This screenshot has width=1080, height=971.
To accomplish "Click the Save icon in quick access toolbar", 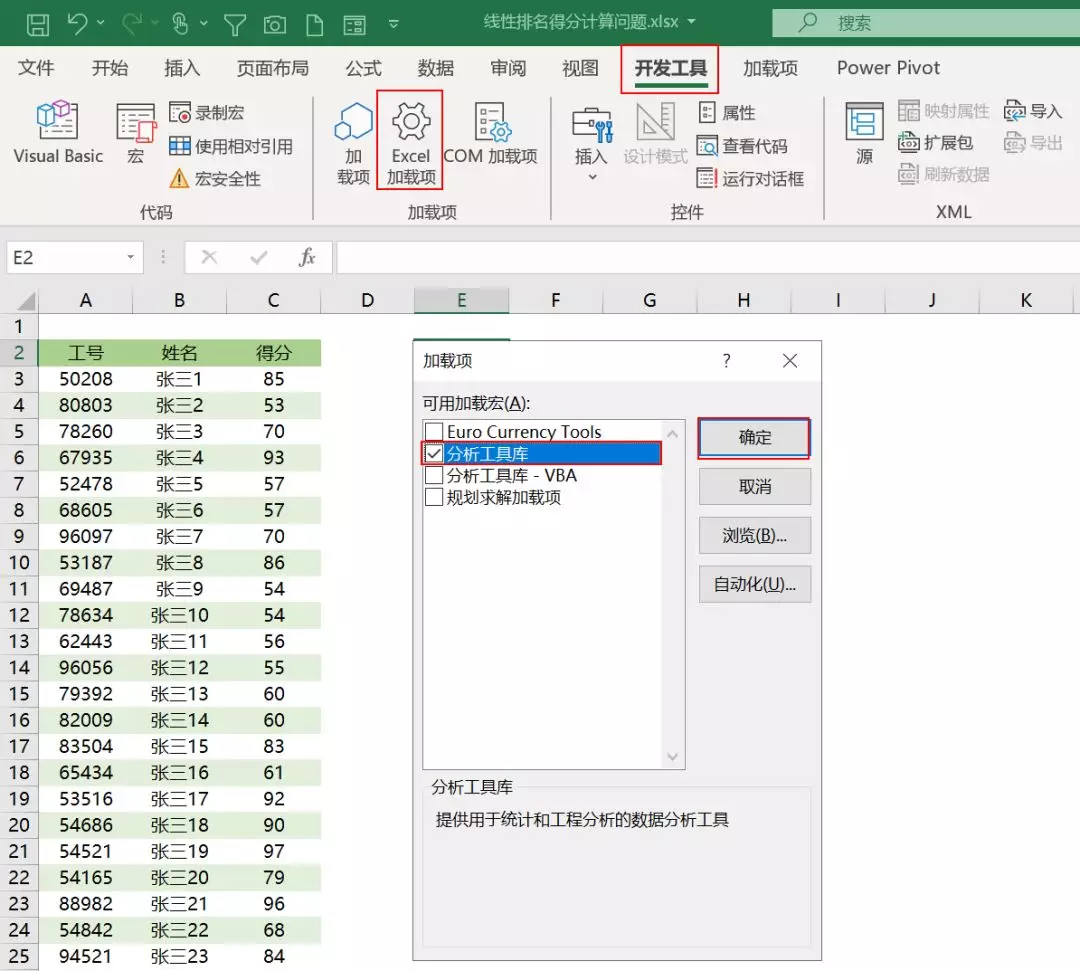I will coord(37,25).
